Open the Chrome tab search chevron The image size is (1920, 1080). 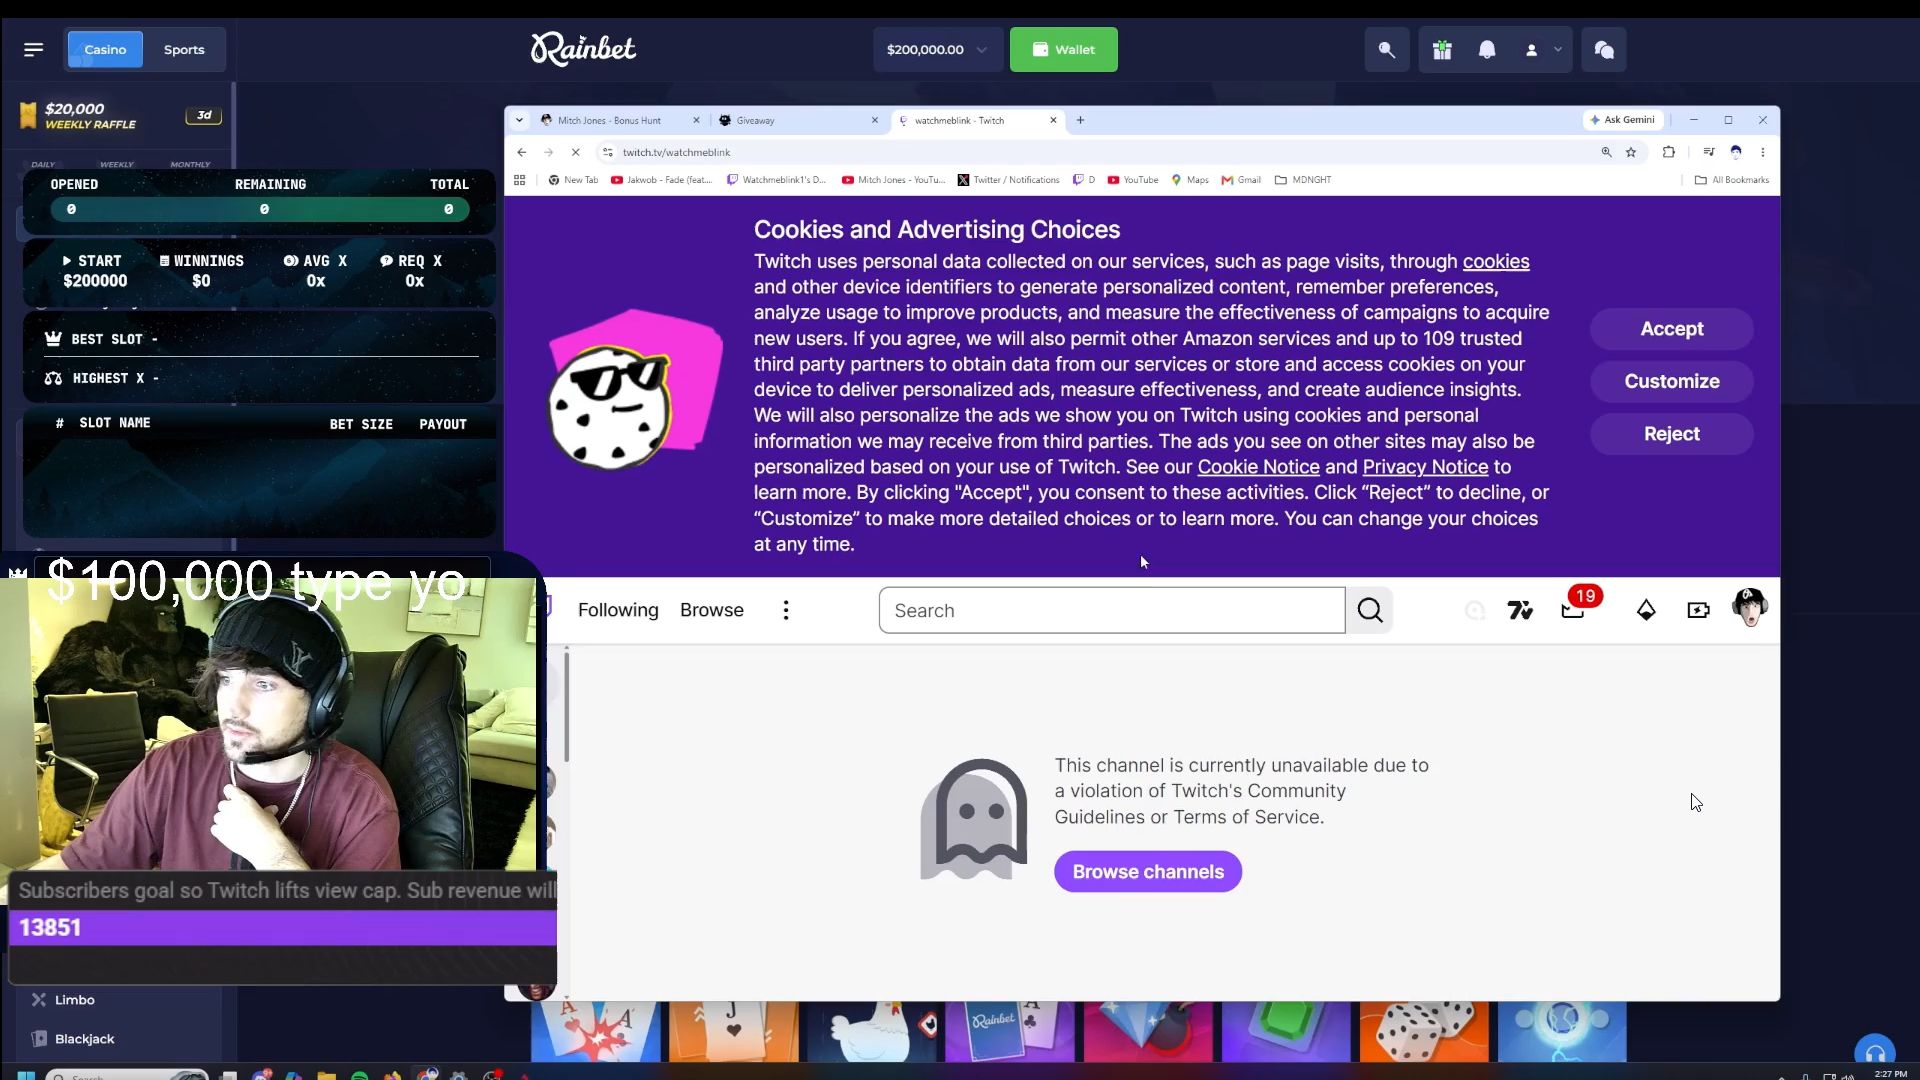point(519,120)
